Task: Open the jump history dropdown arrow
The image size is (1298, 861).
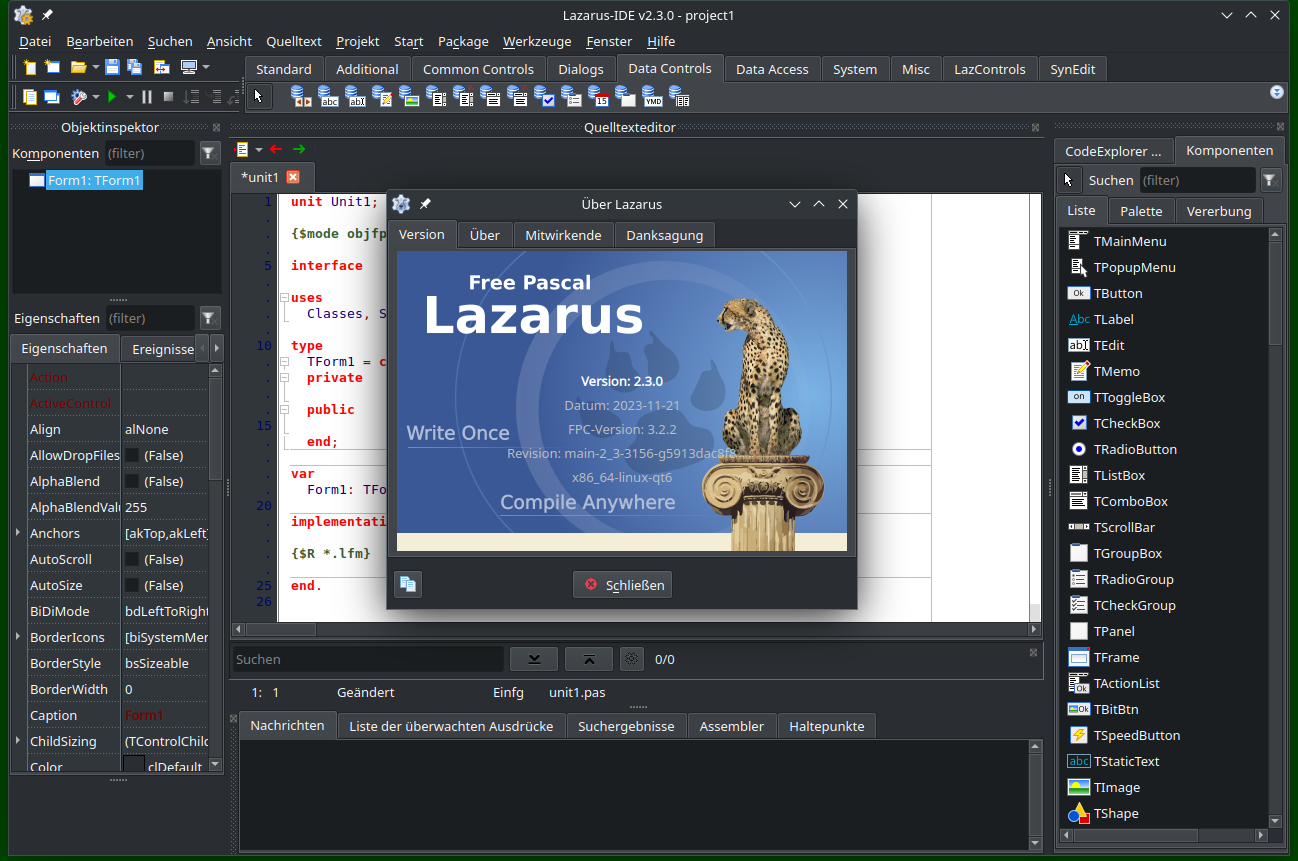Action: pos(258,149)
